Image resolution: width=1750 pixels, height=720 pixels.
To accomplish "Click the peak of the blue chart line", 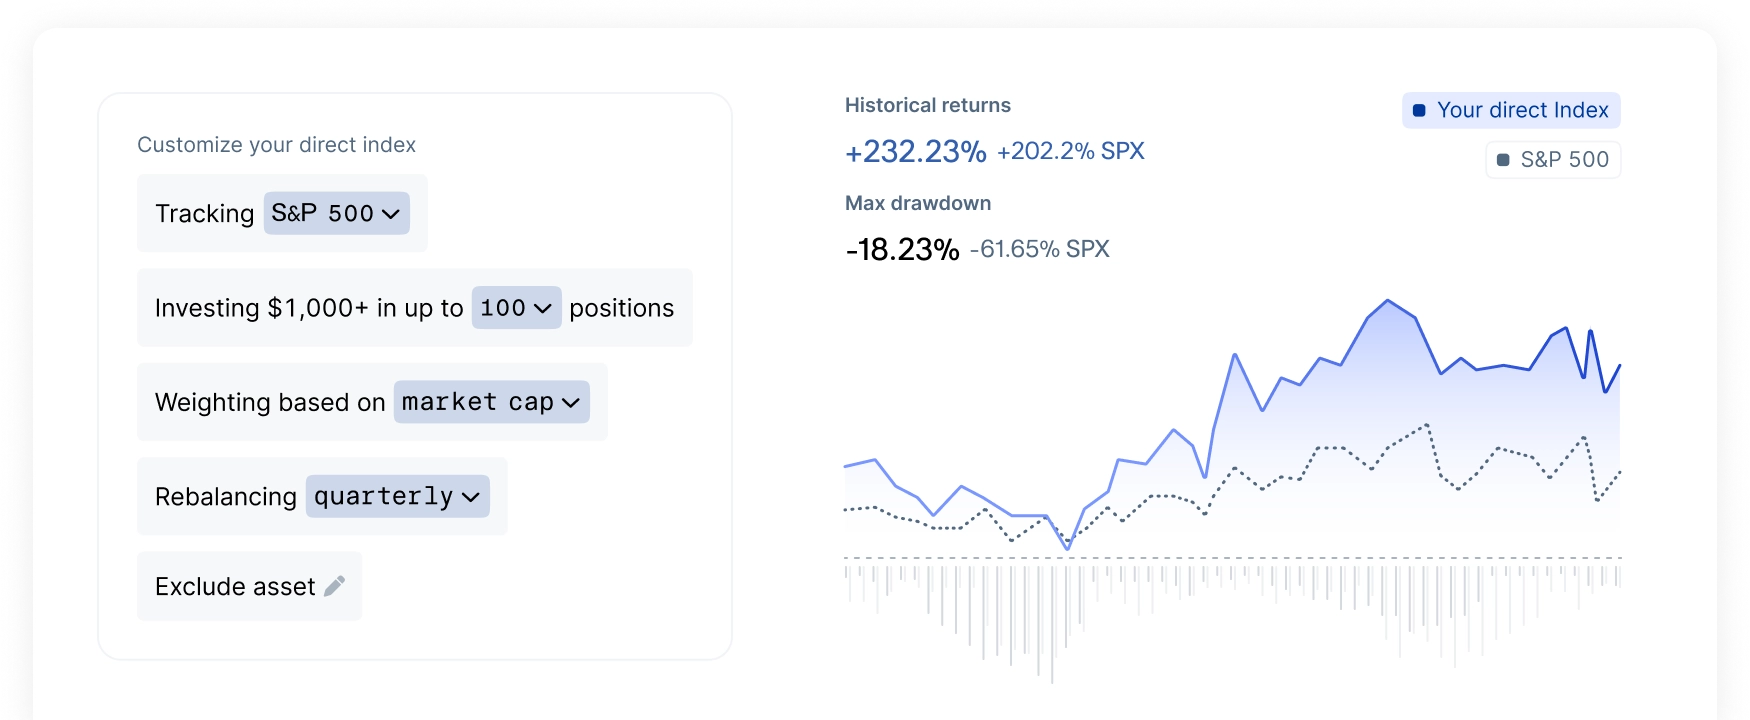I will coord(1388,300).
